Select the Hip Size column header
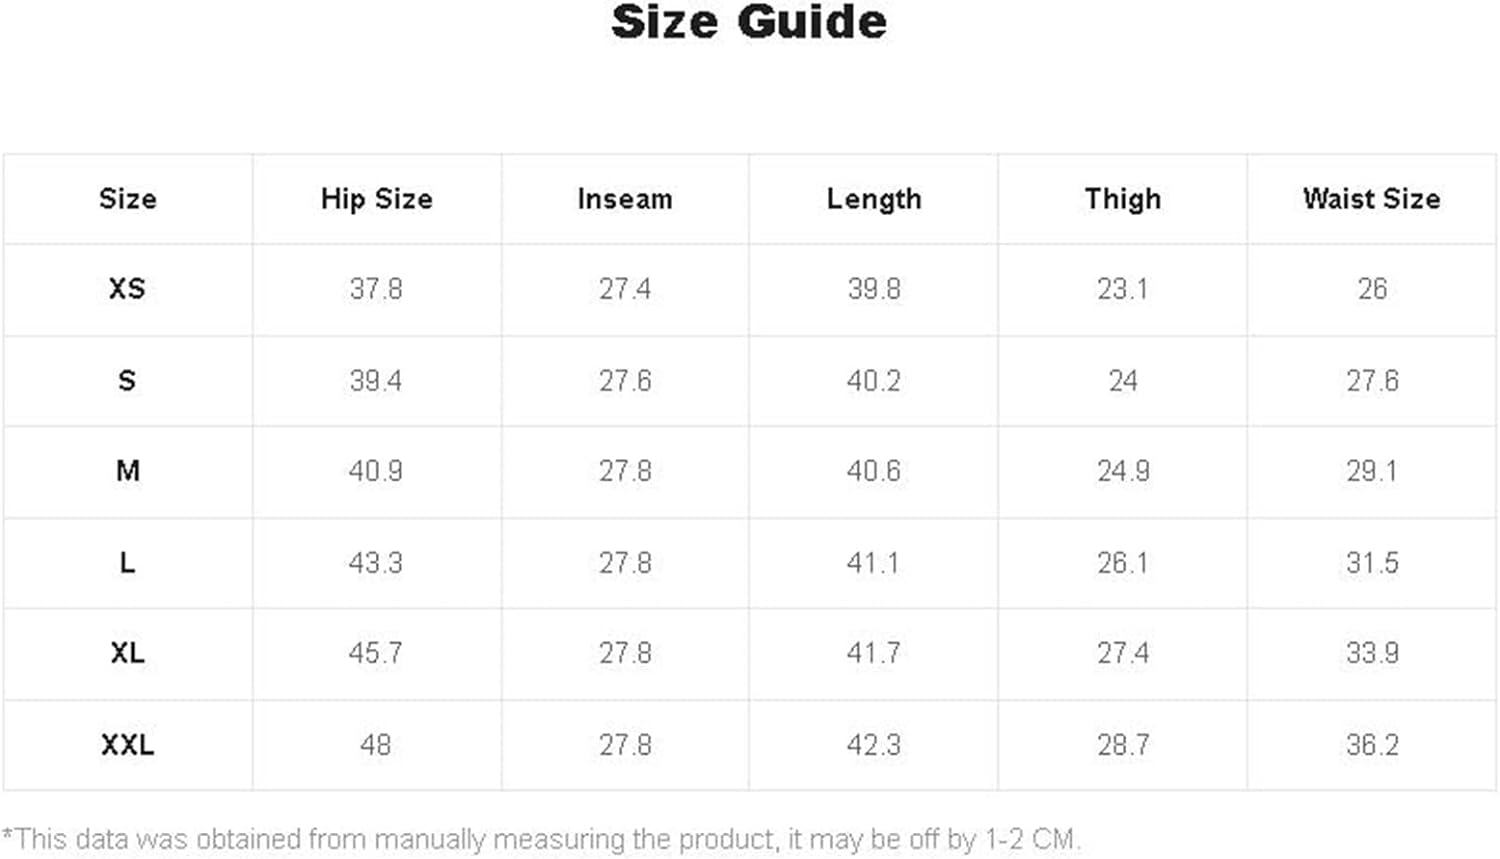Image resolution: width=1500 pixels, height=859 pixels. (x=376, y=199)
